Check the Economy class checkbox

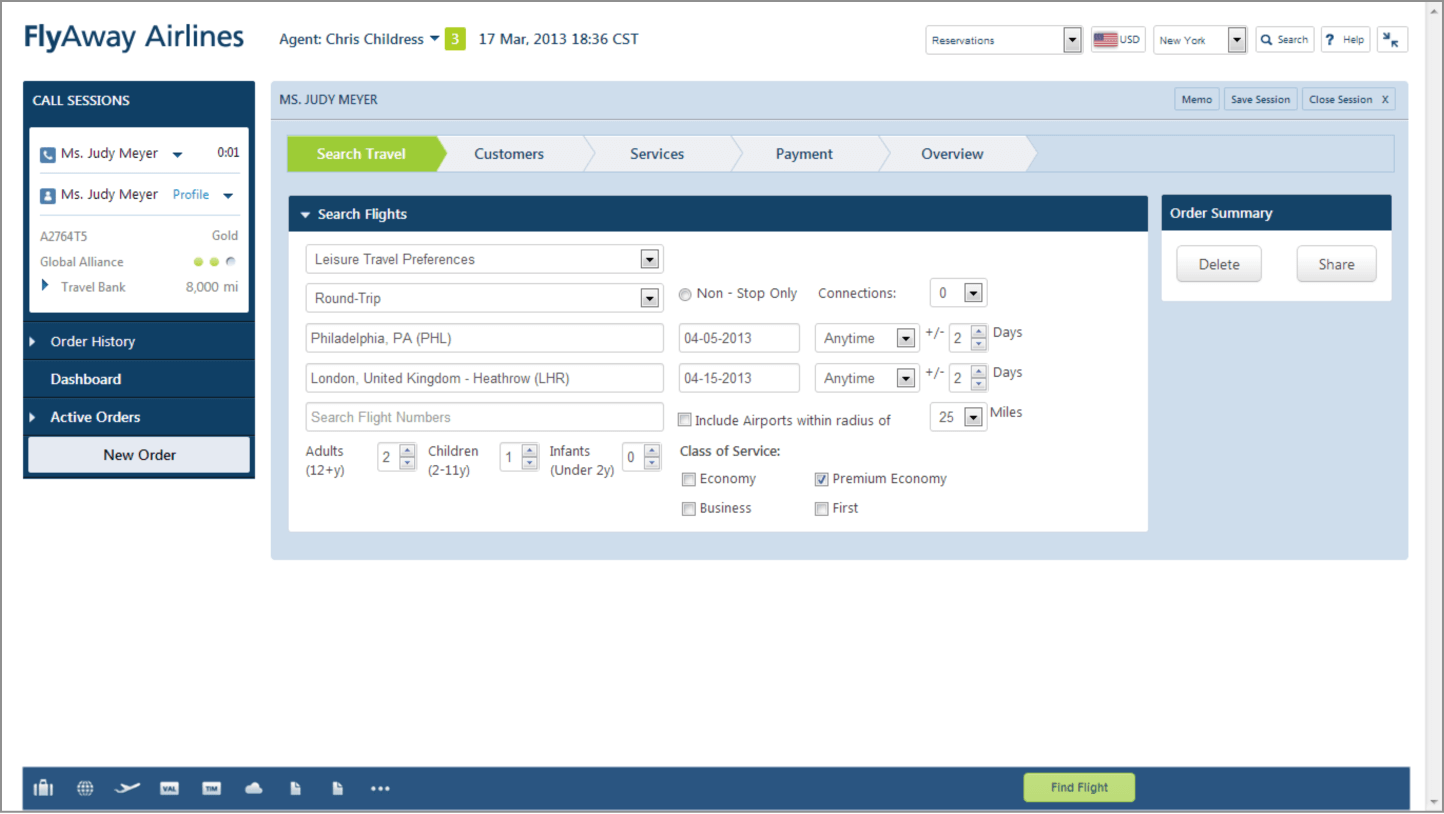[x=688, y=480]
